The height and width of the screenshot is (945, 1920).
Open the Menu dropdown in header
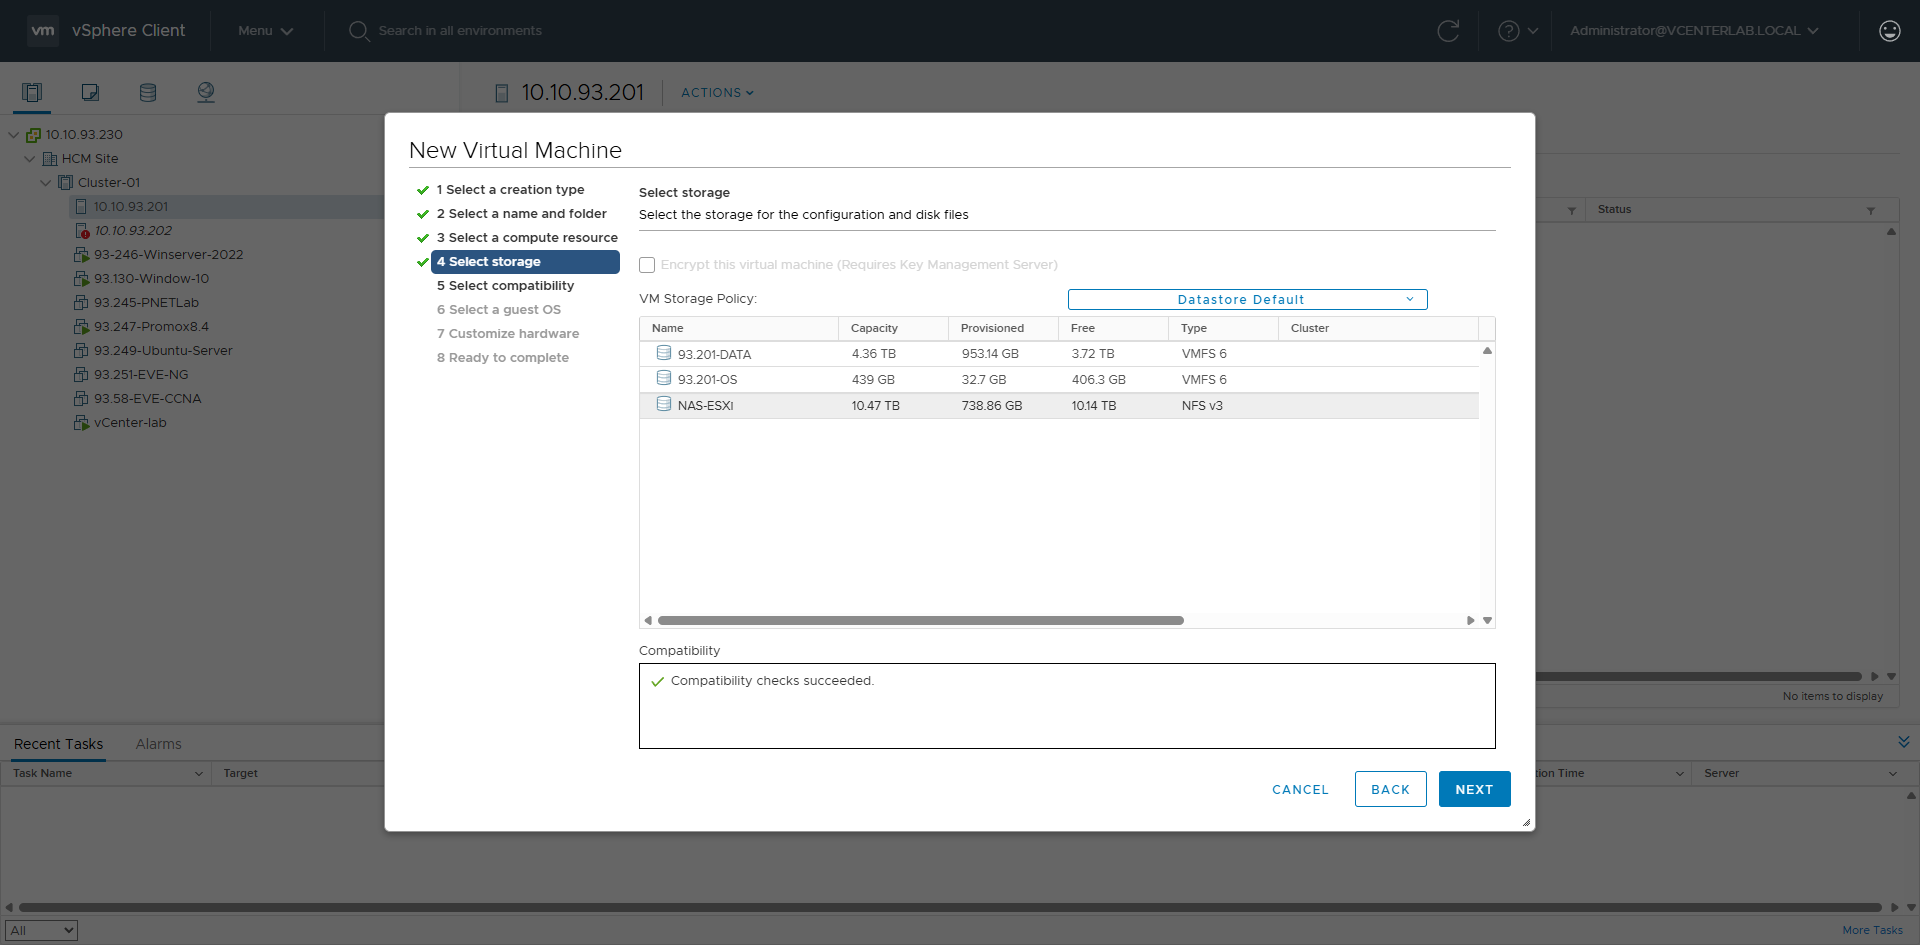click(265, 31)
